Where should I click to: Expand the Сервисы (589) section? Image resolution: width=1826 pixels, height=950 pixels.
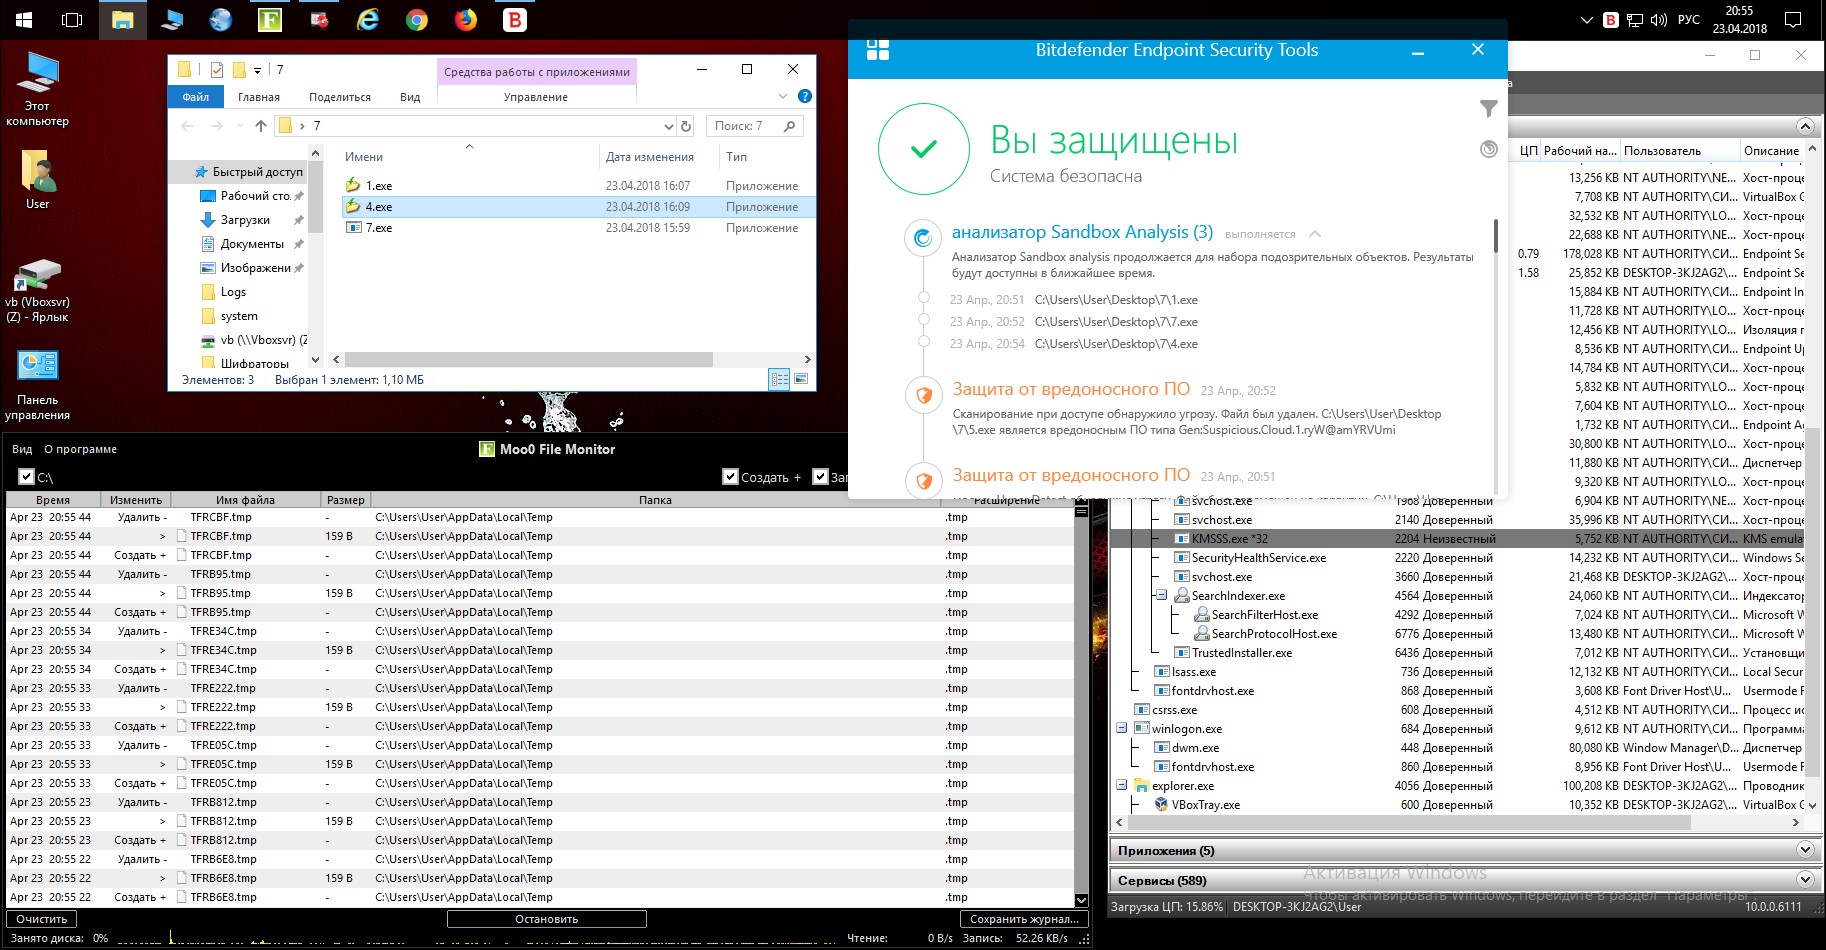click(x=1804, y=880)
